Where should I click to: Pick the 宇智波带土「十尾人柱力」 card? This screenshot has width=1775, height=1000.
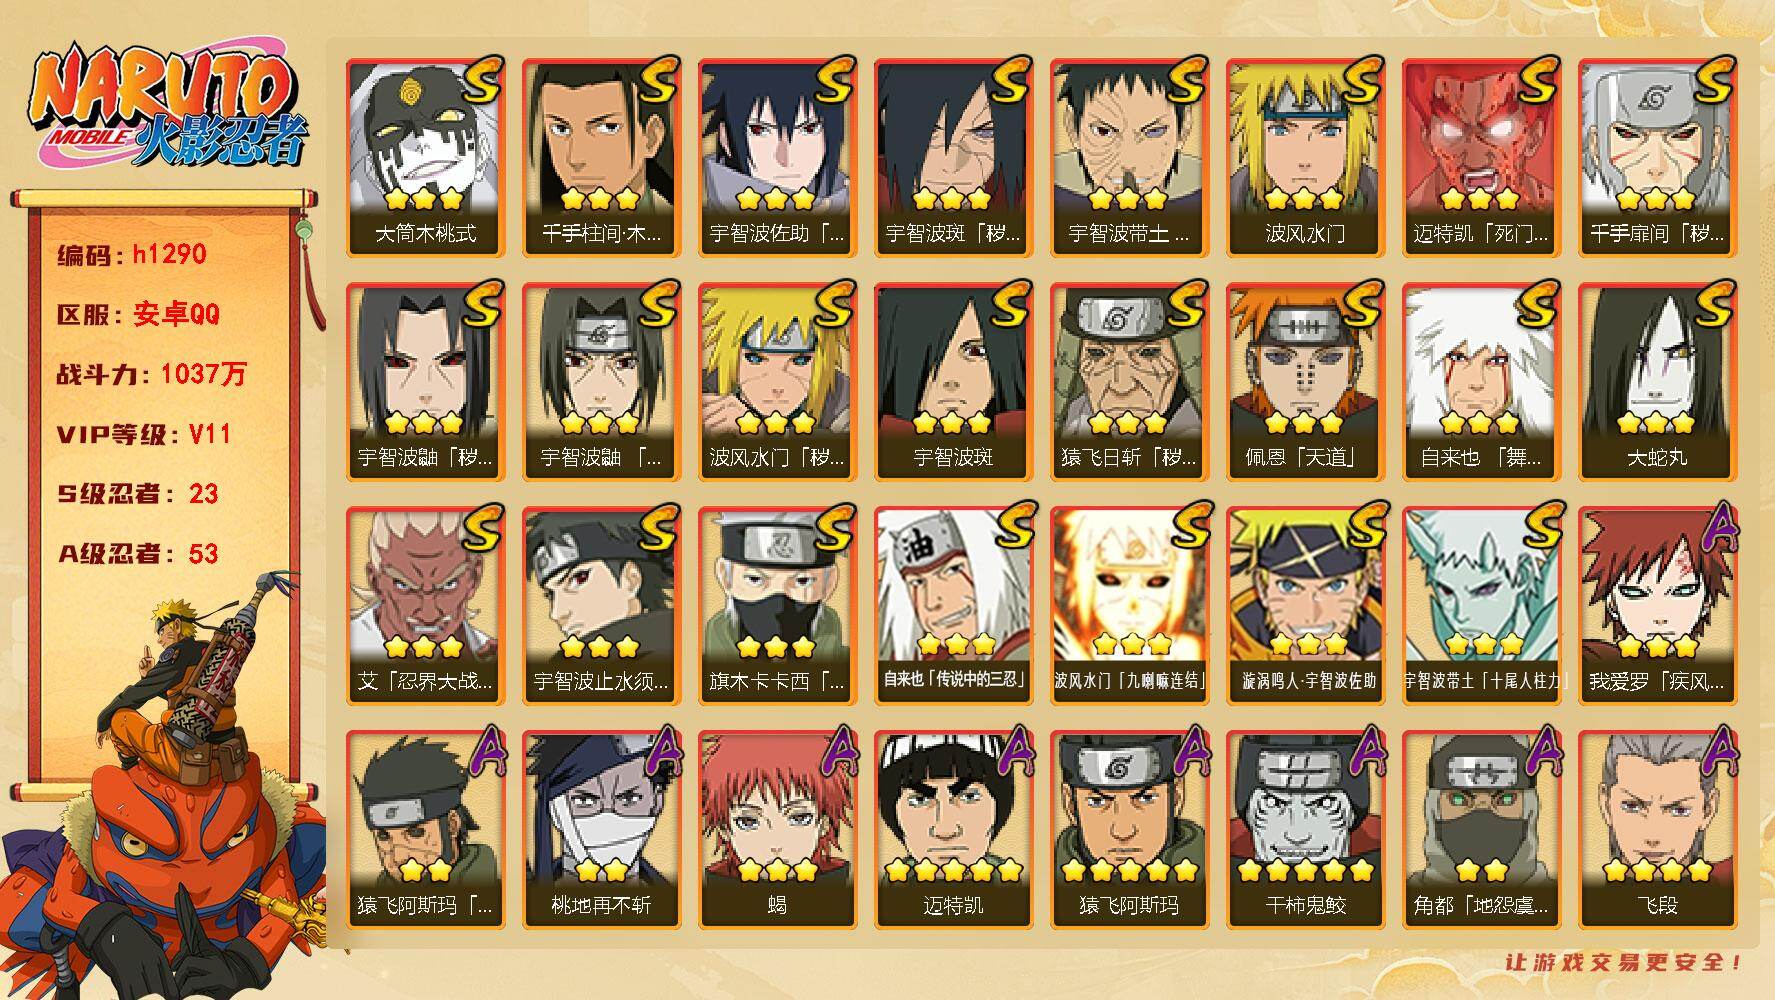[1481, 605]
